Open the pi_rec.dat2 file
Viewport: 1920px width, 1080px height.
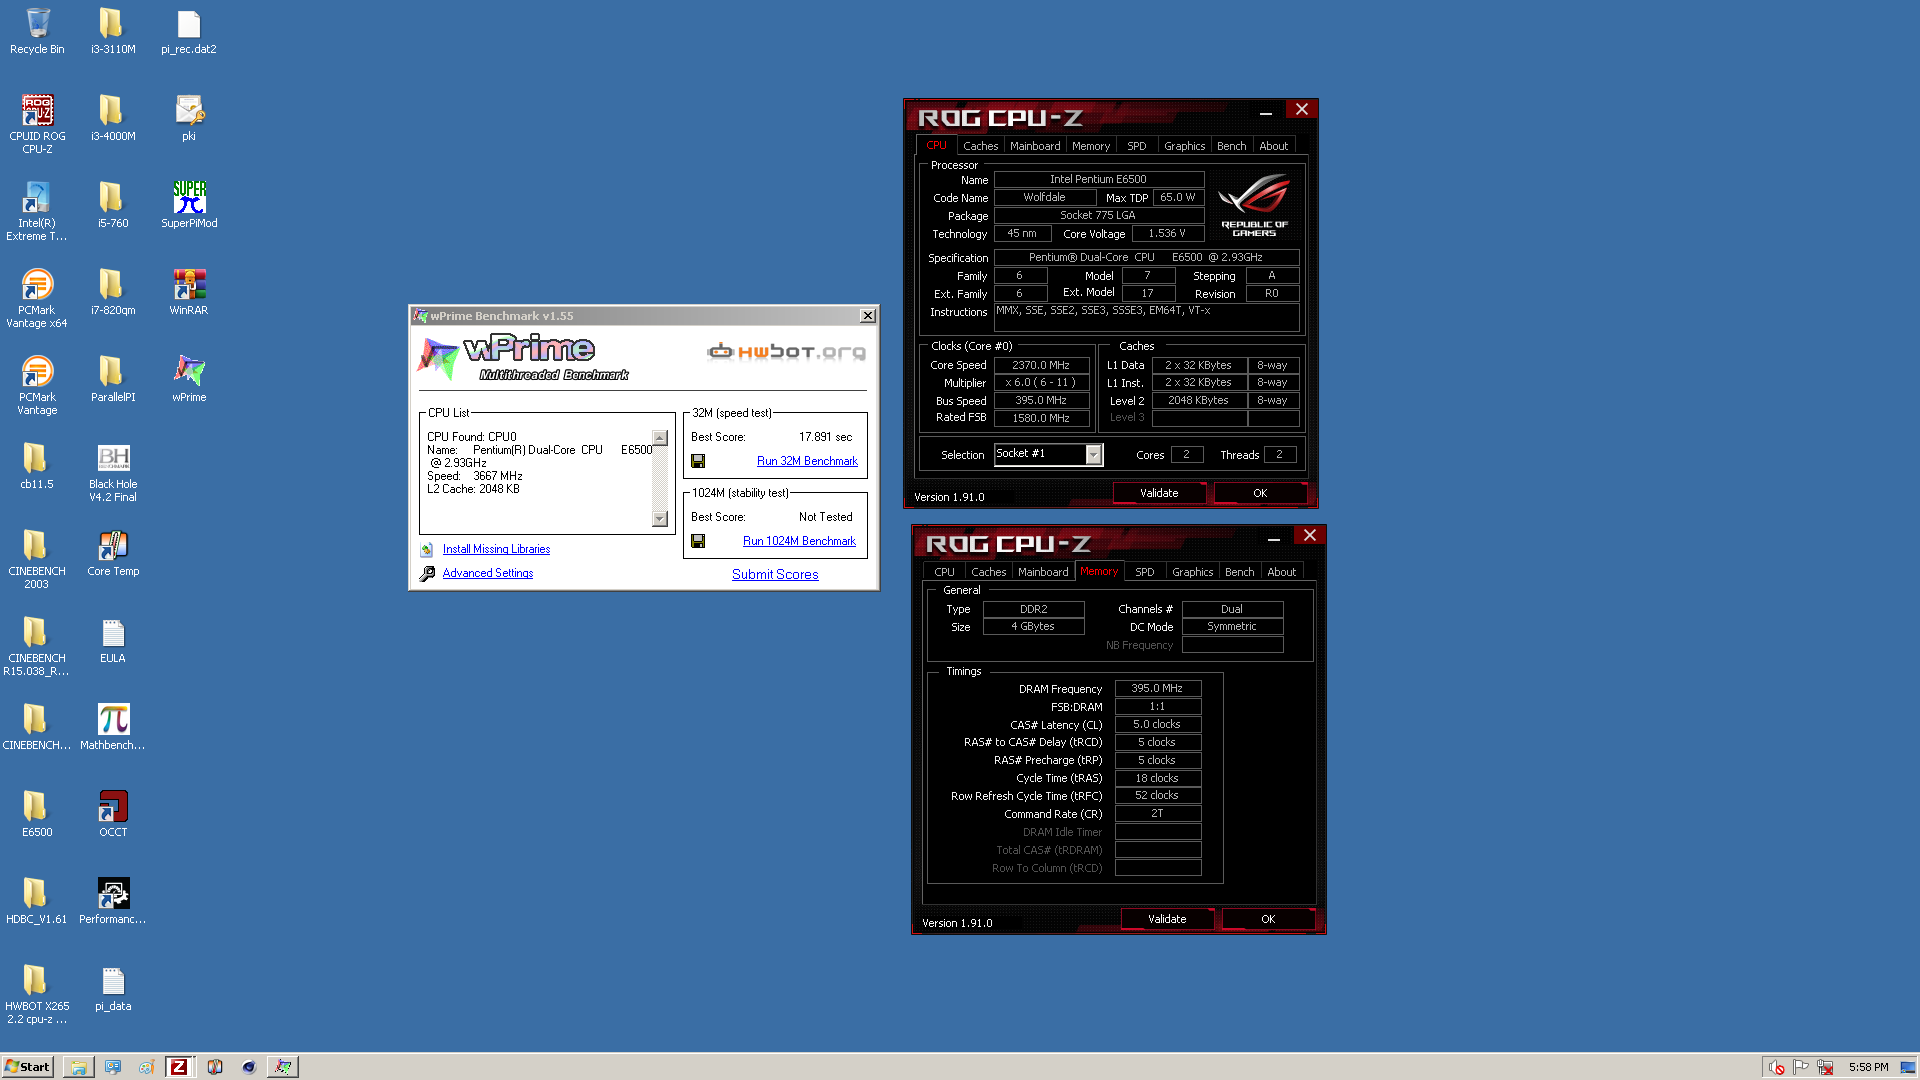click(x=189, y=31)
